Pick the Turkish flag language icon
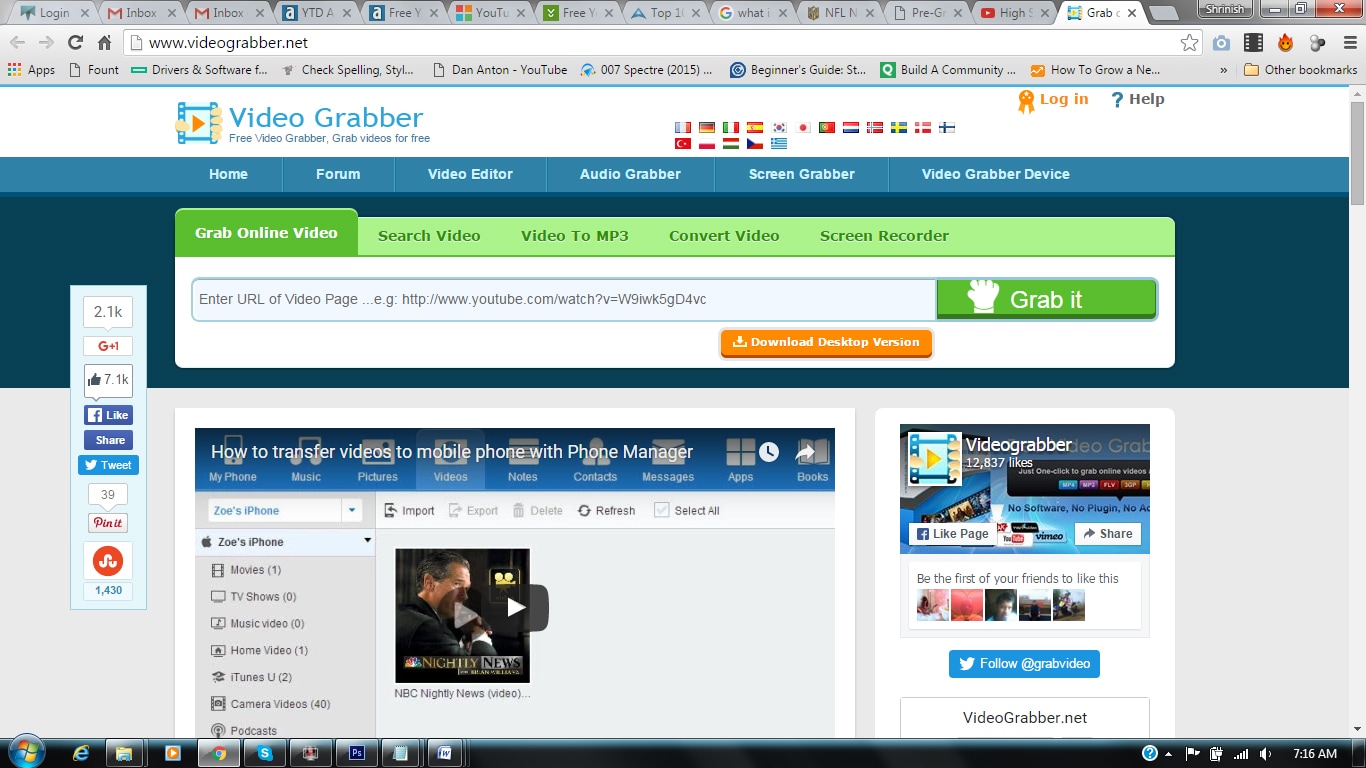The image size is (1366, 768). click(x=683, y=144)
